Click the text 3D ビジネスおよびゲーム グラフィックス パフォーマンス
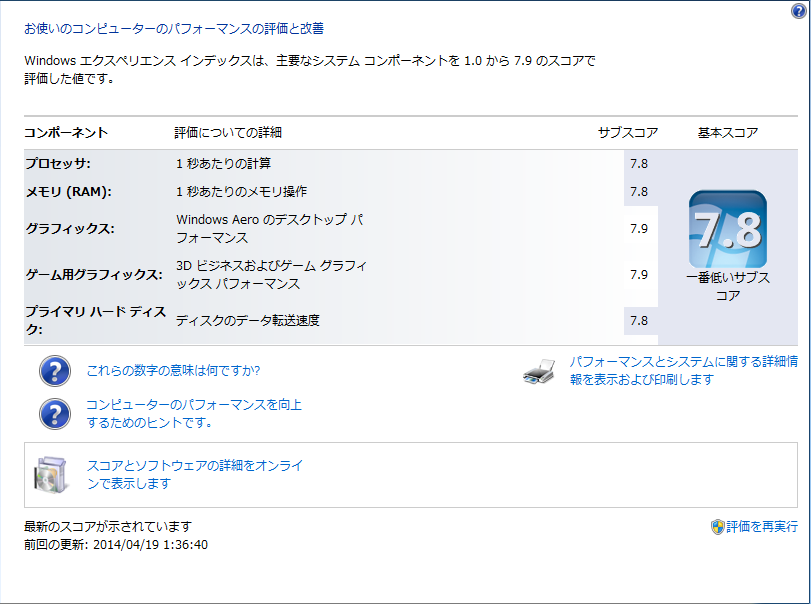The height and width of the screenshot is (604, 811). point(272,275)
